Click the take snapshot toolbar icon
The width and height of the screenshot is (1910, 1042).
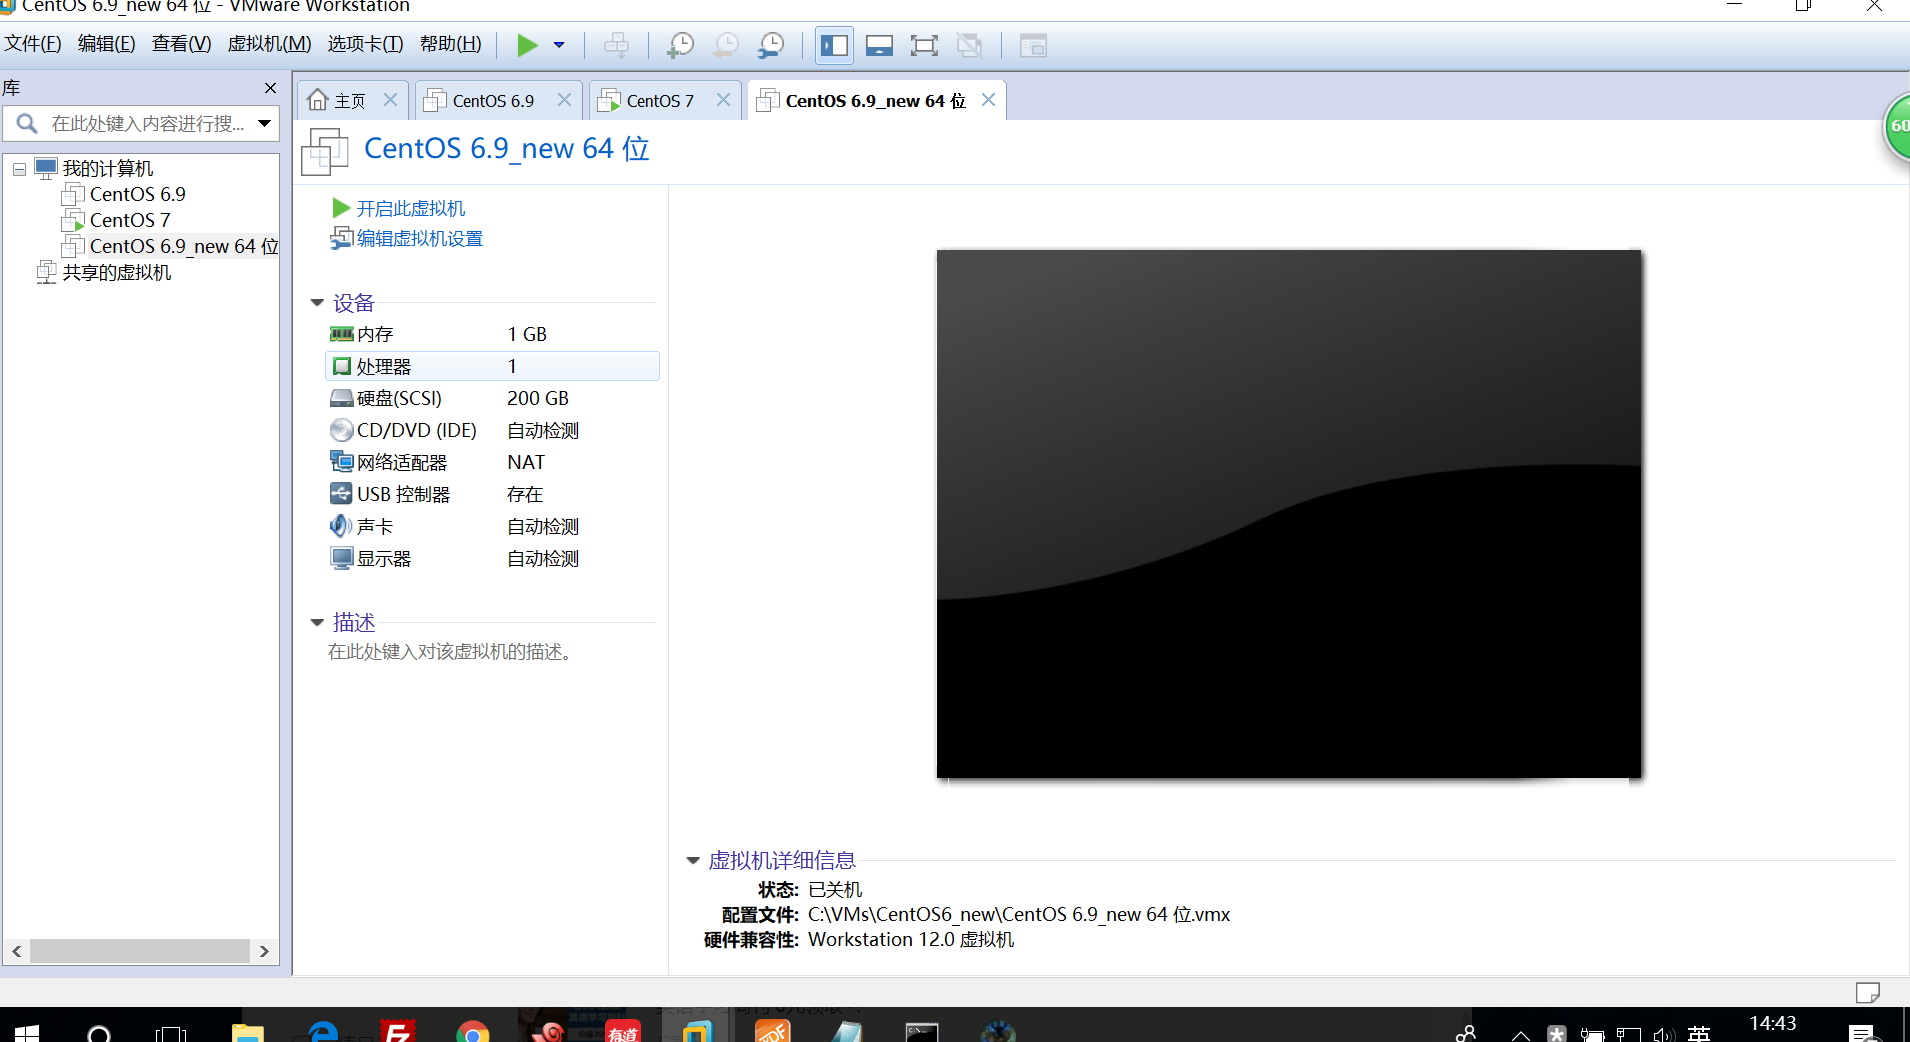(x=680, y=45)
